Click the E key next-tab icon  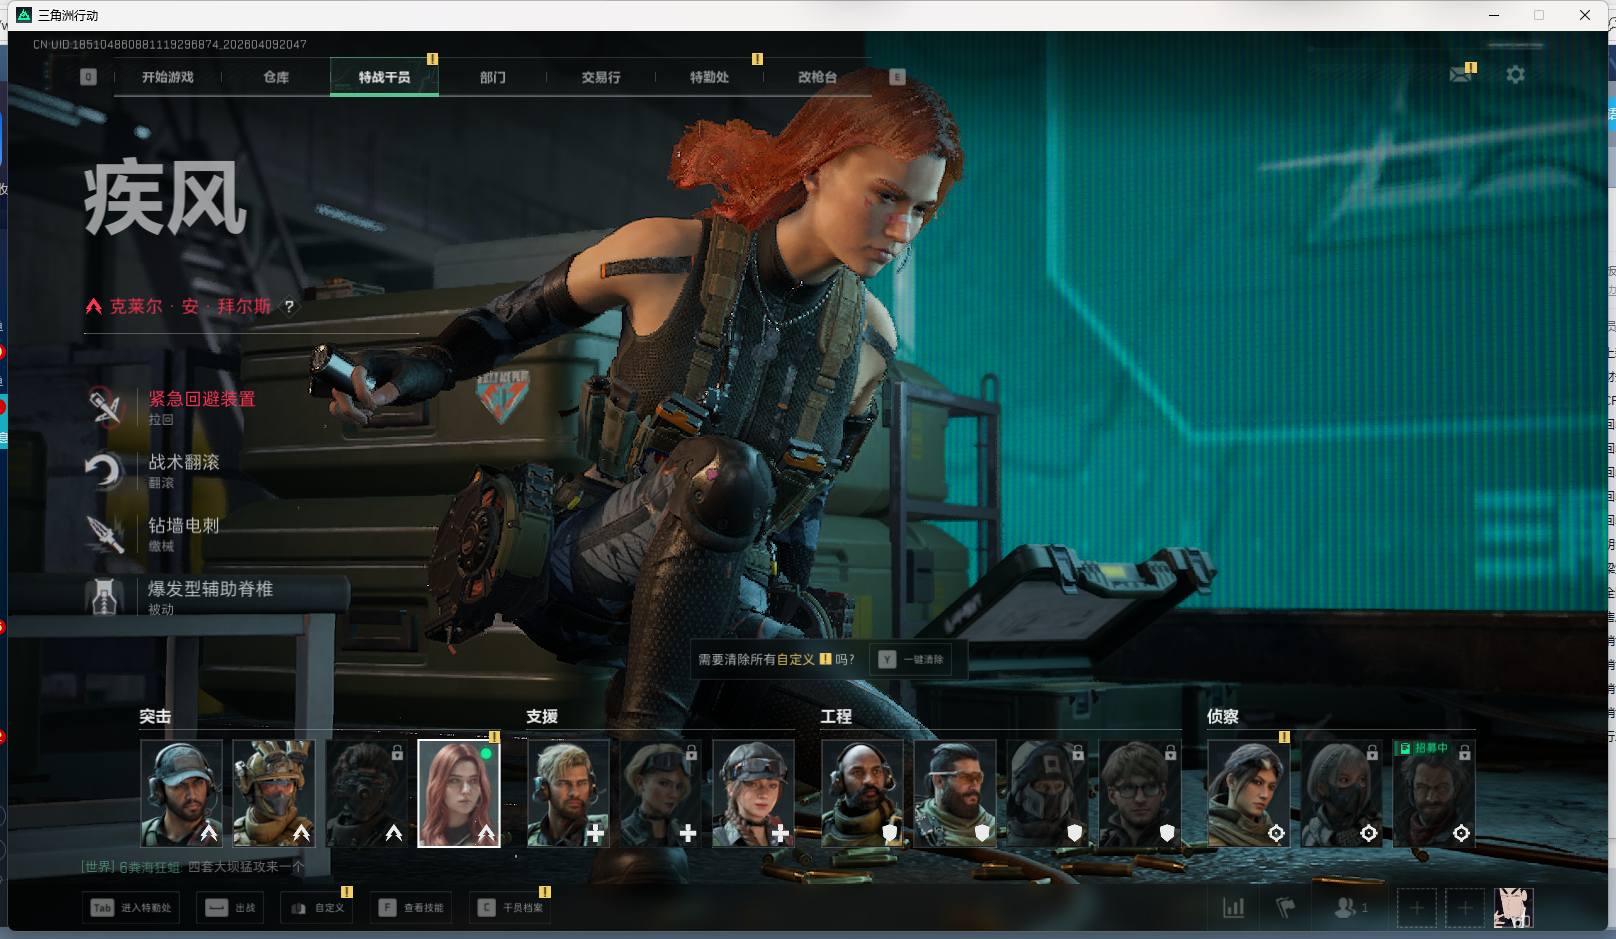pos(897,77)
